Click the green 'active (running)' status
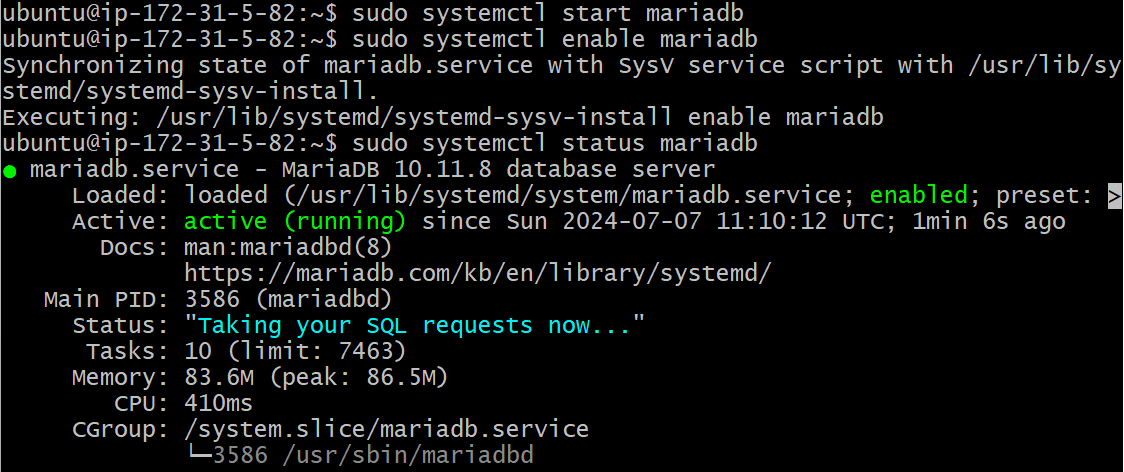 pos(295,221)
